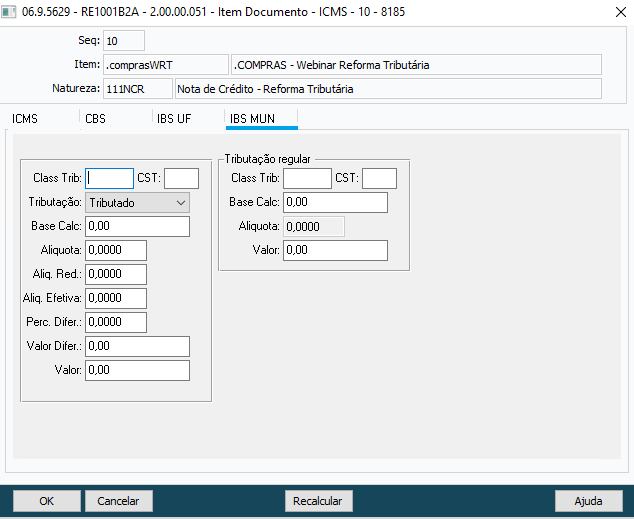Click the Cancelar button
634x519 pixels.
pos(118,501)
